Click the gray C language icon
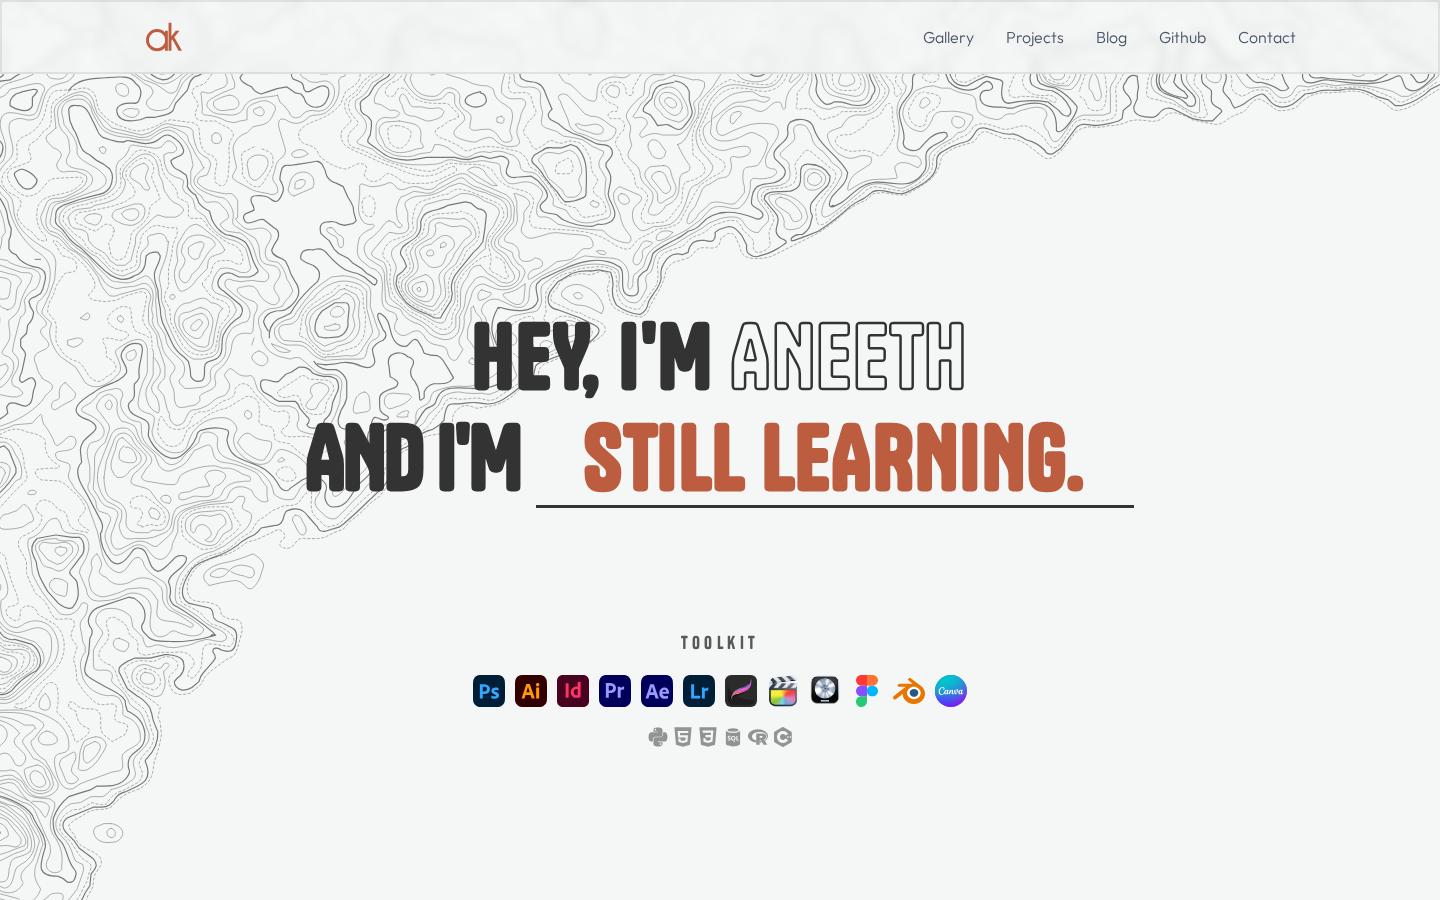Screen dimensions: 1440x900 click(783, 737)
